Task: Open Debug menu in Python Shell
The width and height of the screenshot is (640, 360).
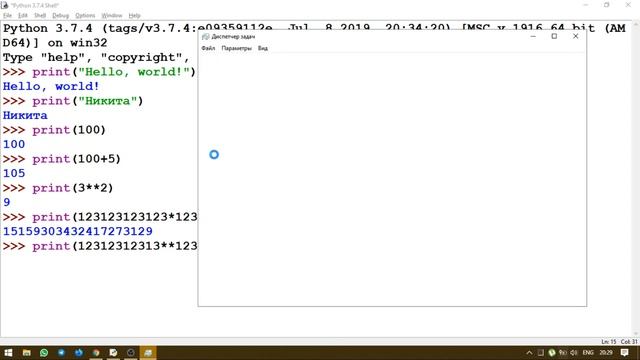Action: pos(60,16)
